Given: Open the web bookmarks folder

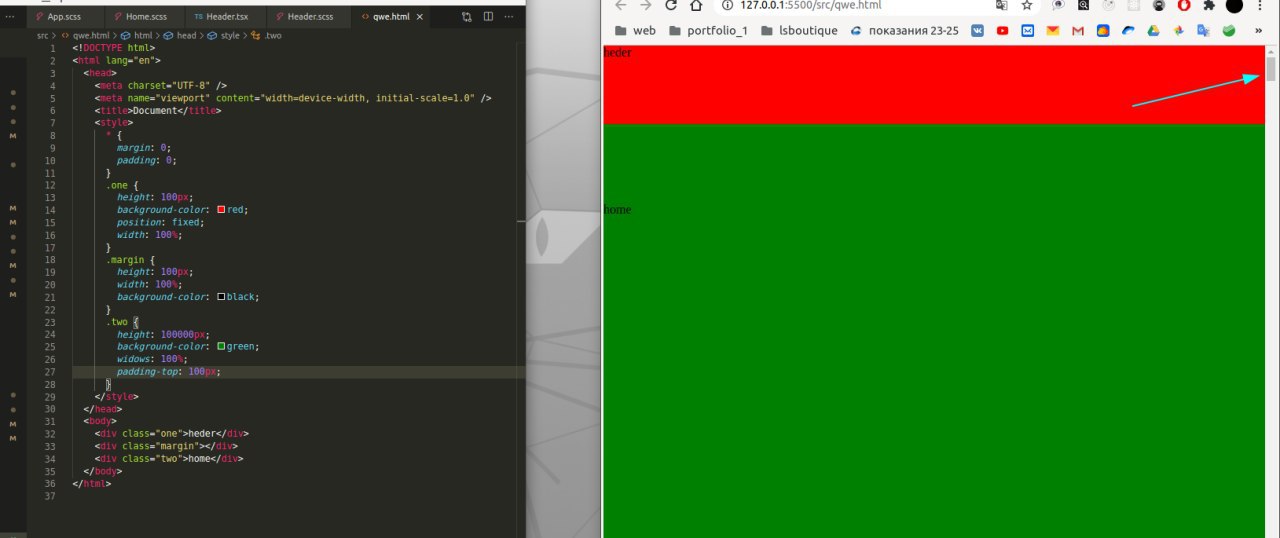Looking at the screenshot, I should click(635, 30).
